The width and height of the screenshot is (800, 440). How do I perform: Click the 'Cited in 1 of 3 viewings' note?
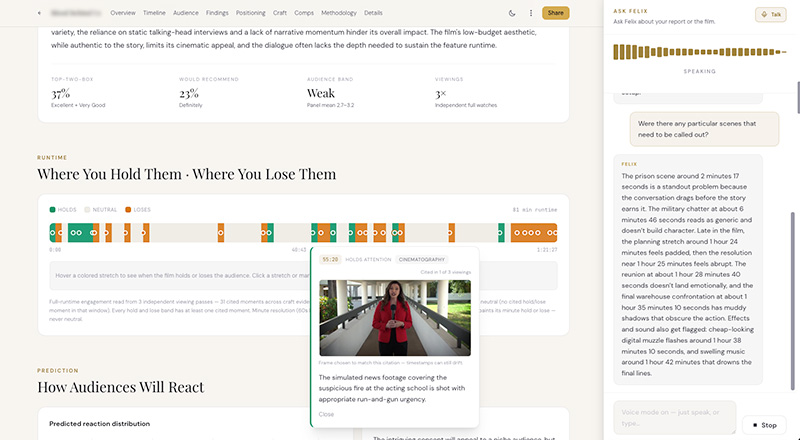(x=445, y=272)
